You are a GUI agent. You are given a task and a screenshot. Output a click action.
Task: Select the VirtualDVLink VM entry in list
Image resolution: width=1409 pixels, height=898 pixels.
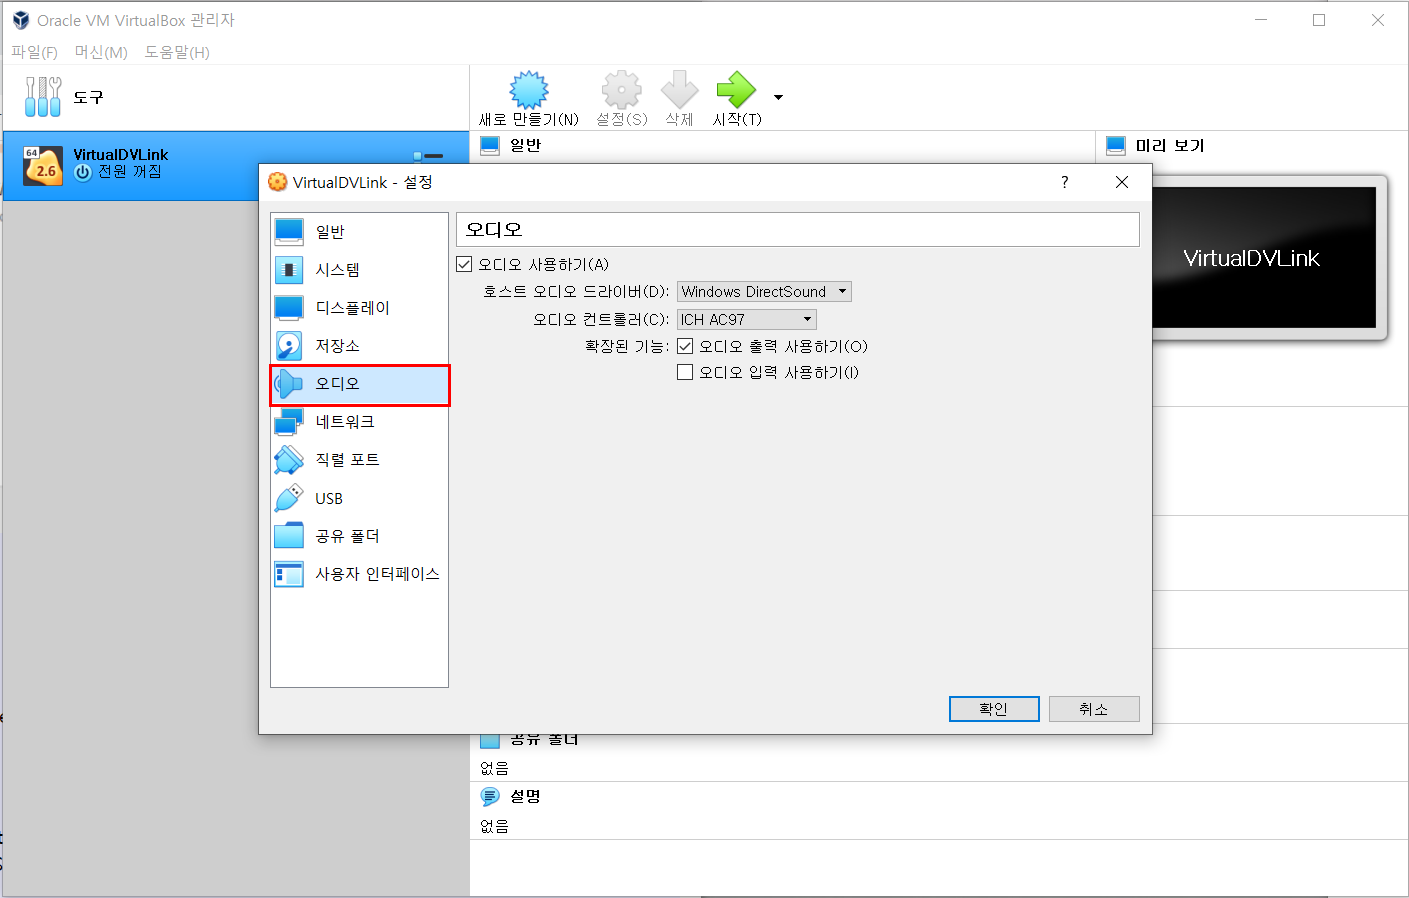pyautogui.click(x=236, y=166)
